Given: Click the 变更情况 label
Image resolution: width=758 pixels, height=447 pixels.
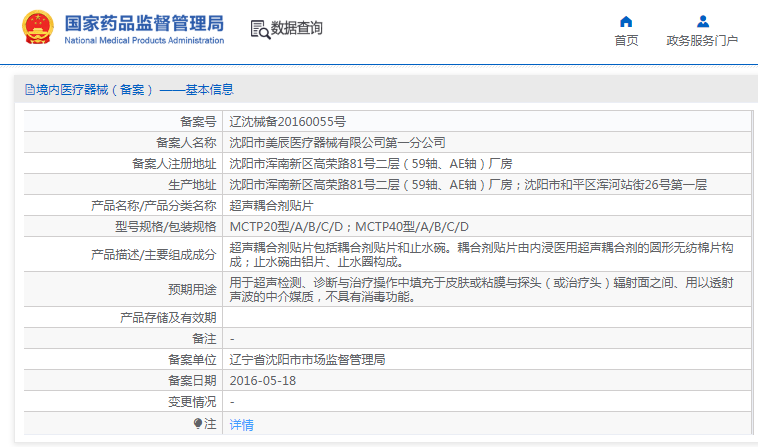Looking at the screenshot, I should (x=192, y=402).
